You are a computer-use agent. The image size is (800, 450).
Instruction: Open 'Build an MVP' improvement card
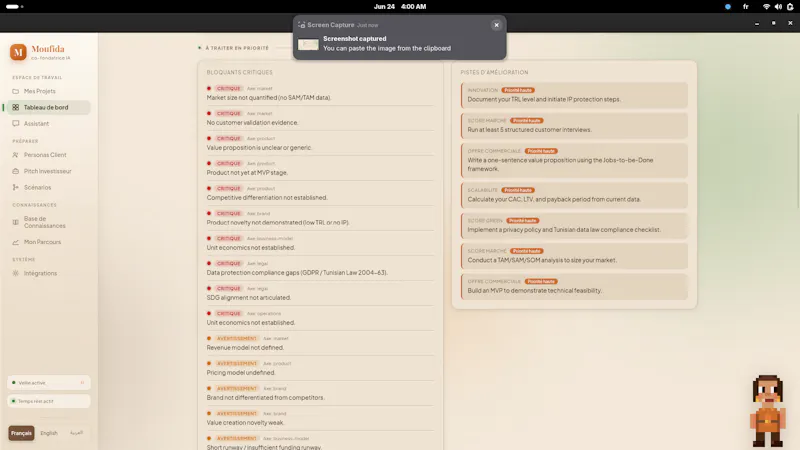tap(574, 286)
